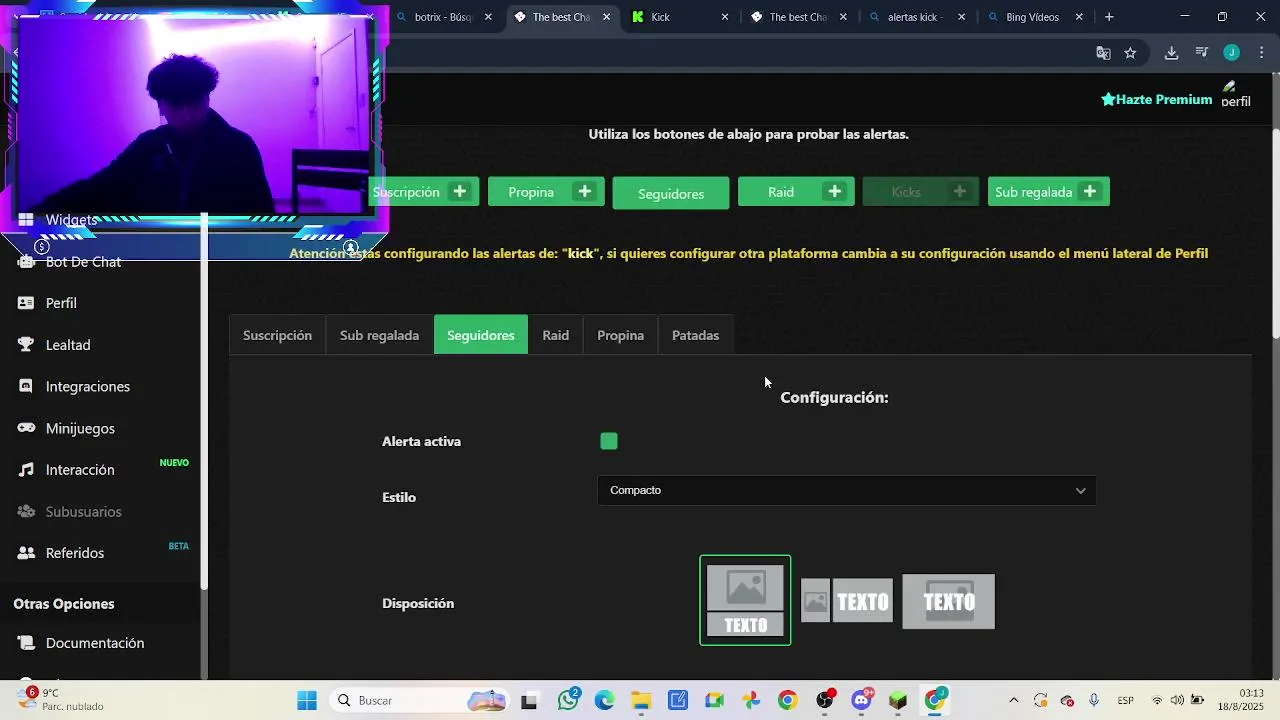
Task: Test the Sub regalada alert button
Action: [x=1049, y=191]
